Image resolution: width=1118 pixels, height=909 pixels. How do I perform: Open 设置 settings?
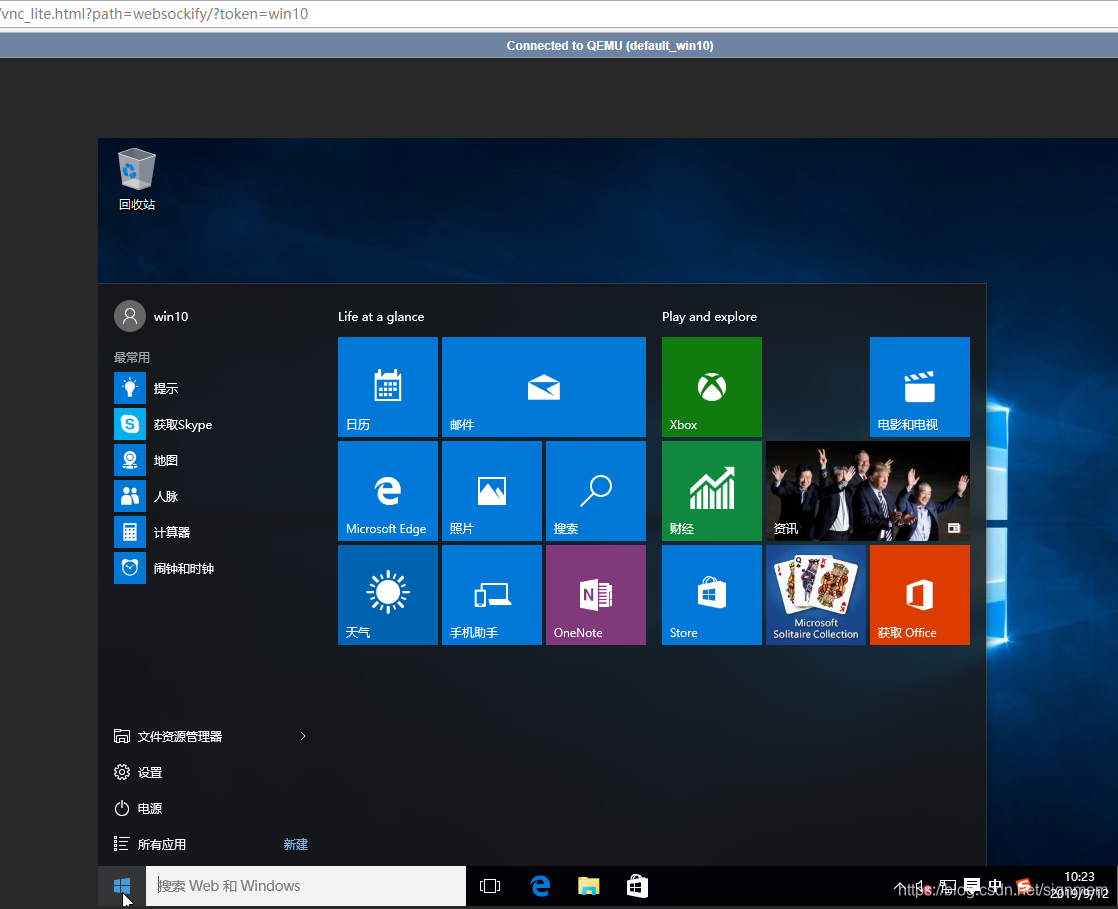[x=138, y=772]
